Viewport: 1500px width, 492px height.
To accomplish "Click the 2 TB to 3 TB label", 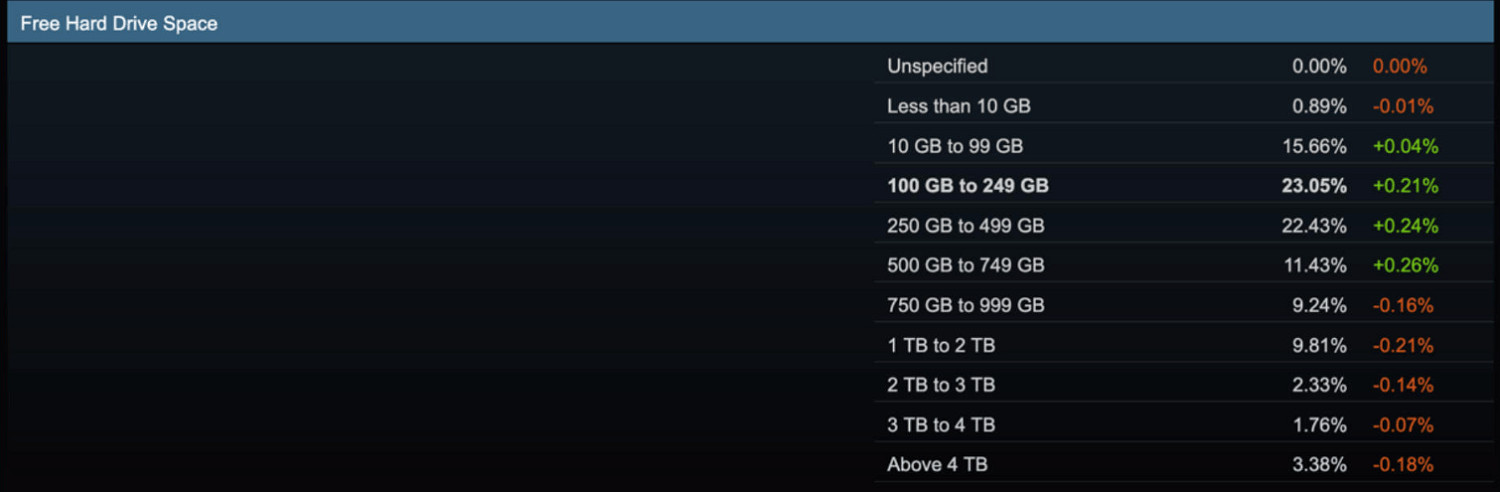I will point(940,385).
